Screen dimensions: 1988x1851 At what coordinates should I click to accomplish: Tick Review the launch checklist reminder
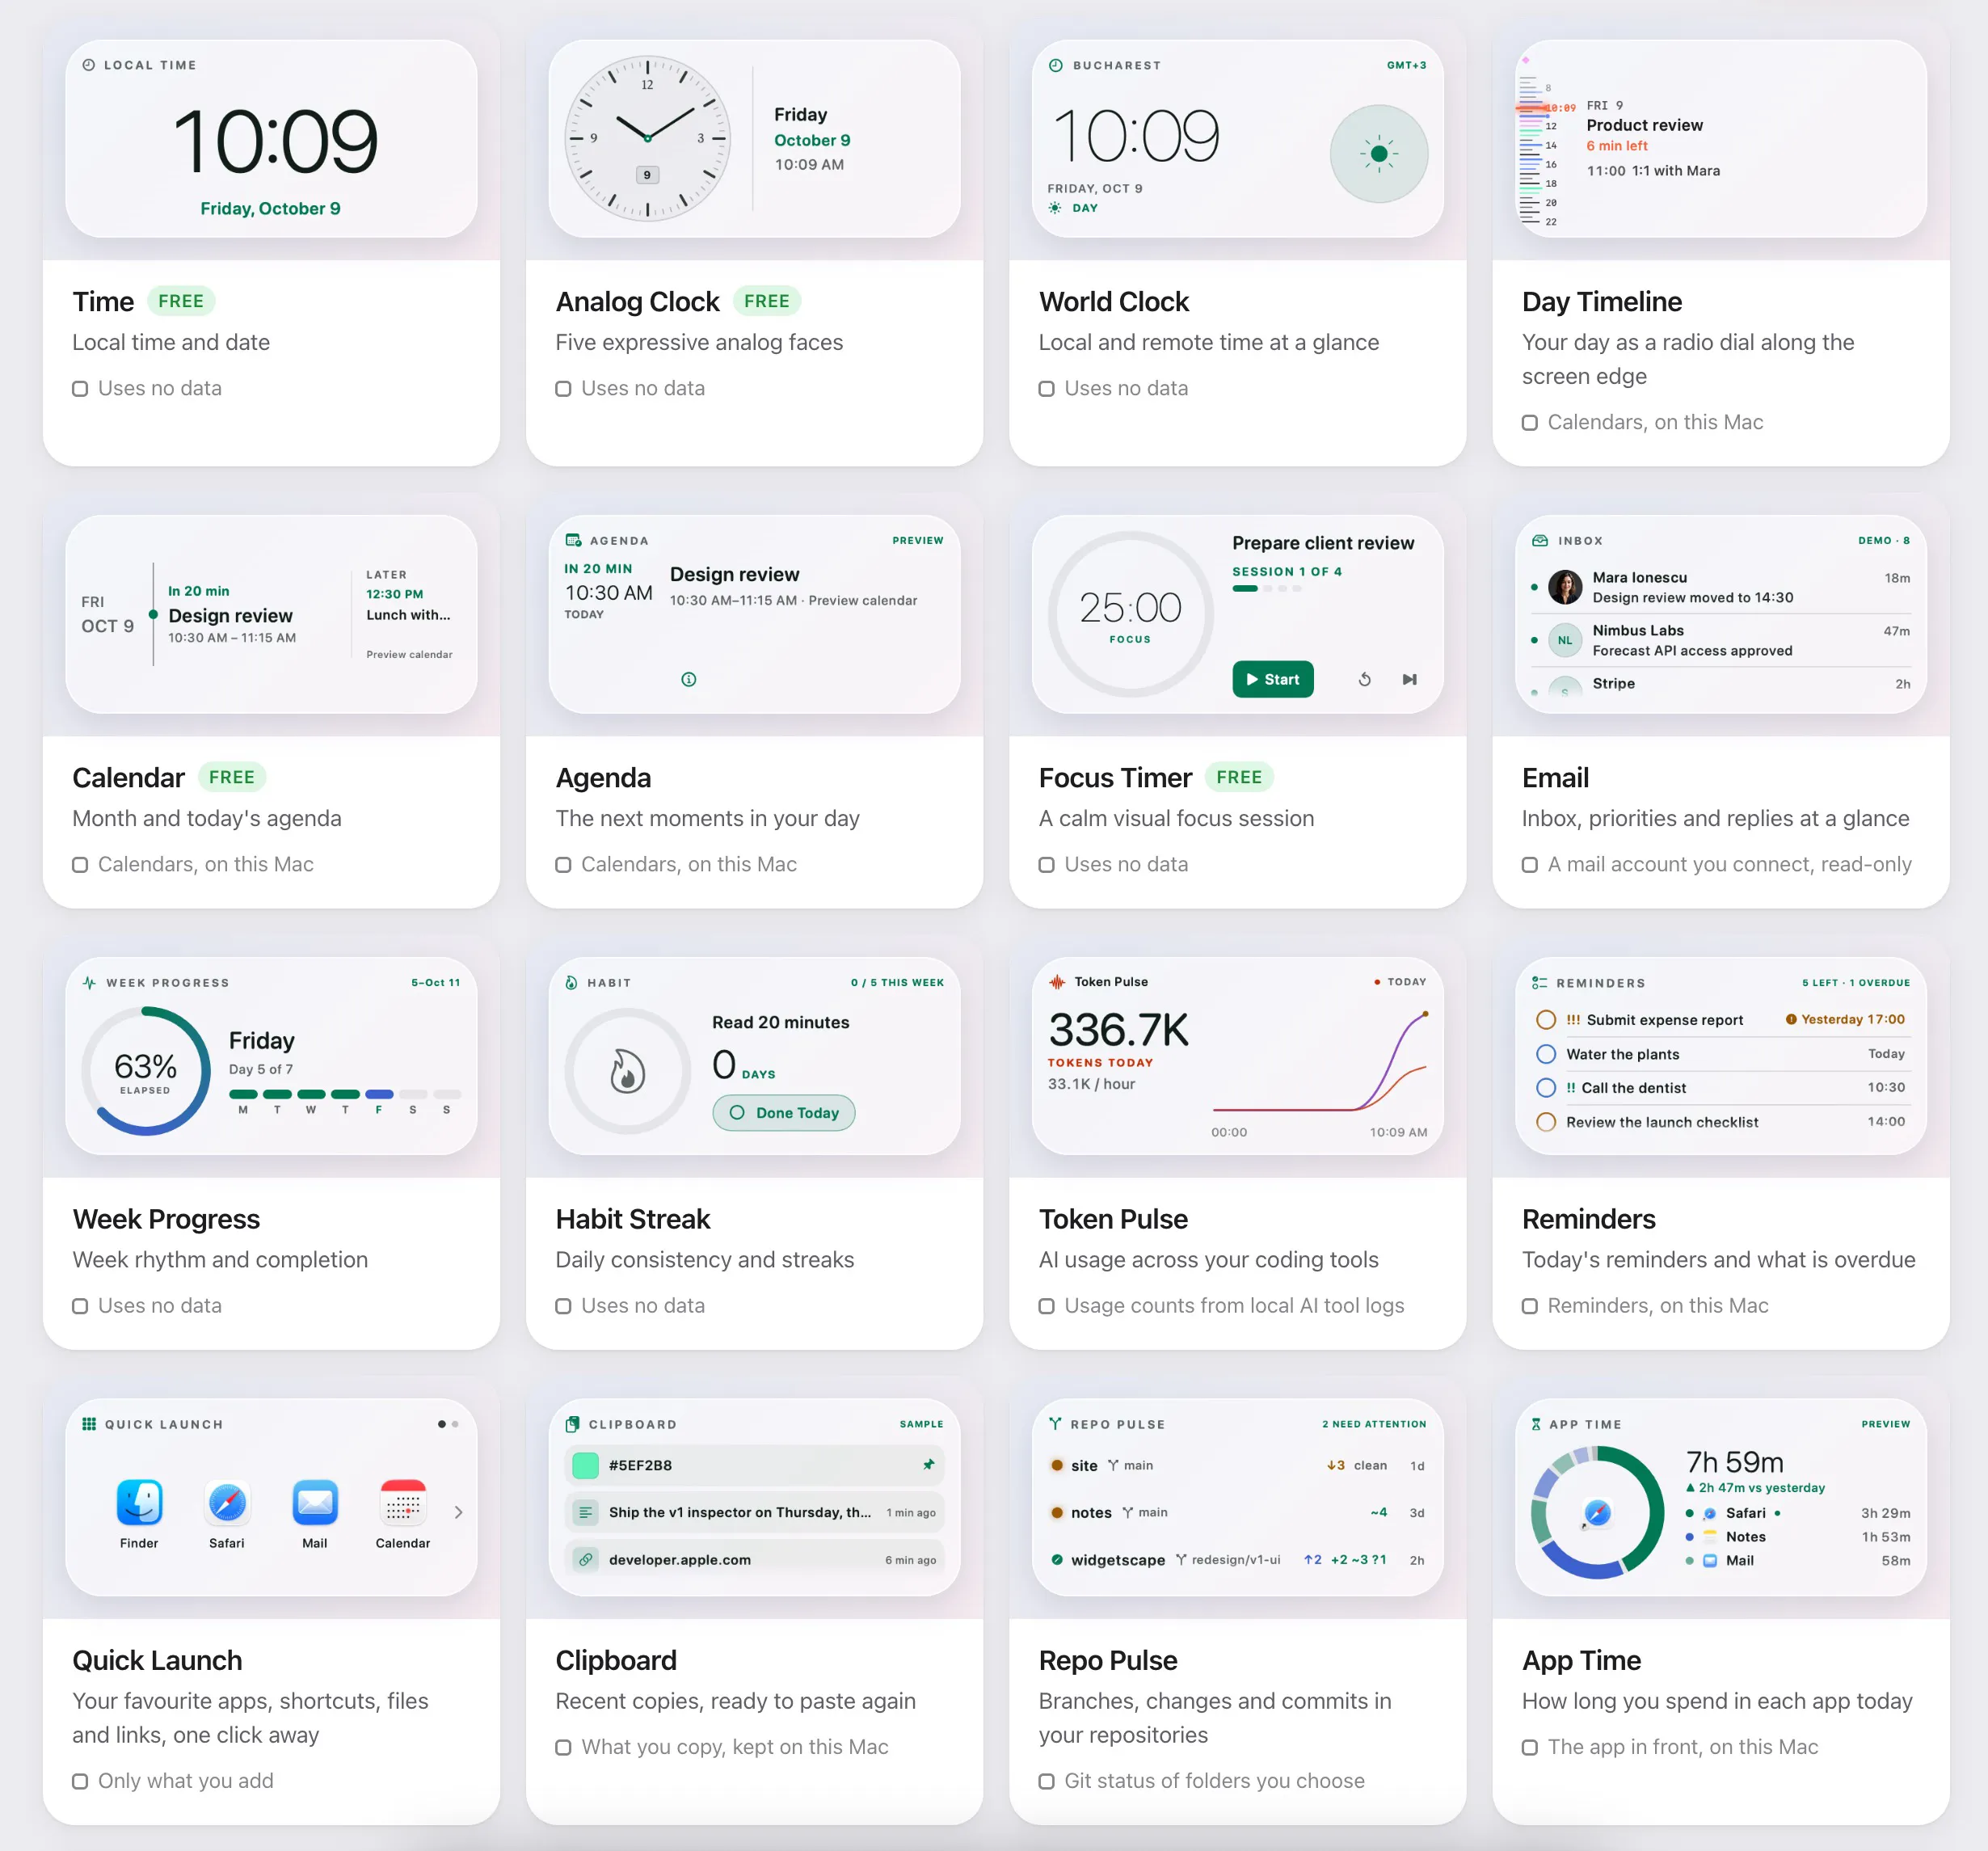coord(1546,1122)
